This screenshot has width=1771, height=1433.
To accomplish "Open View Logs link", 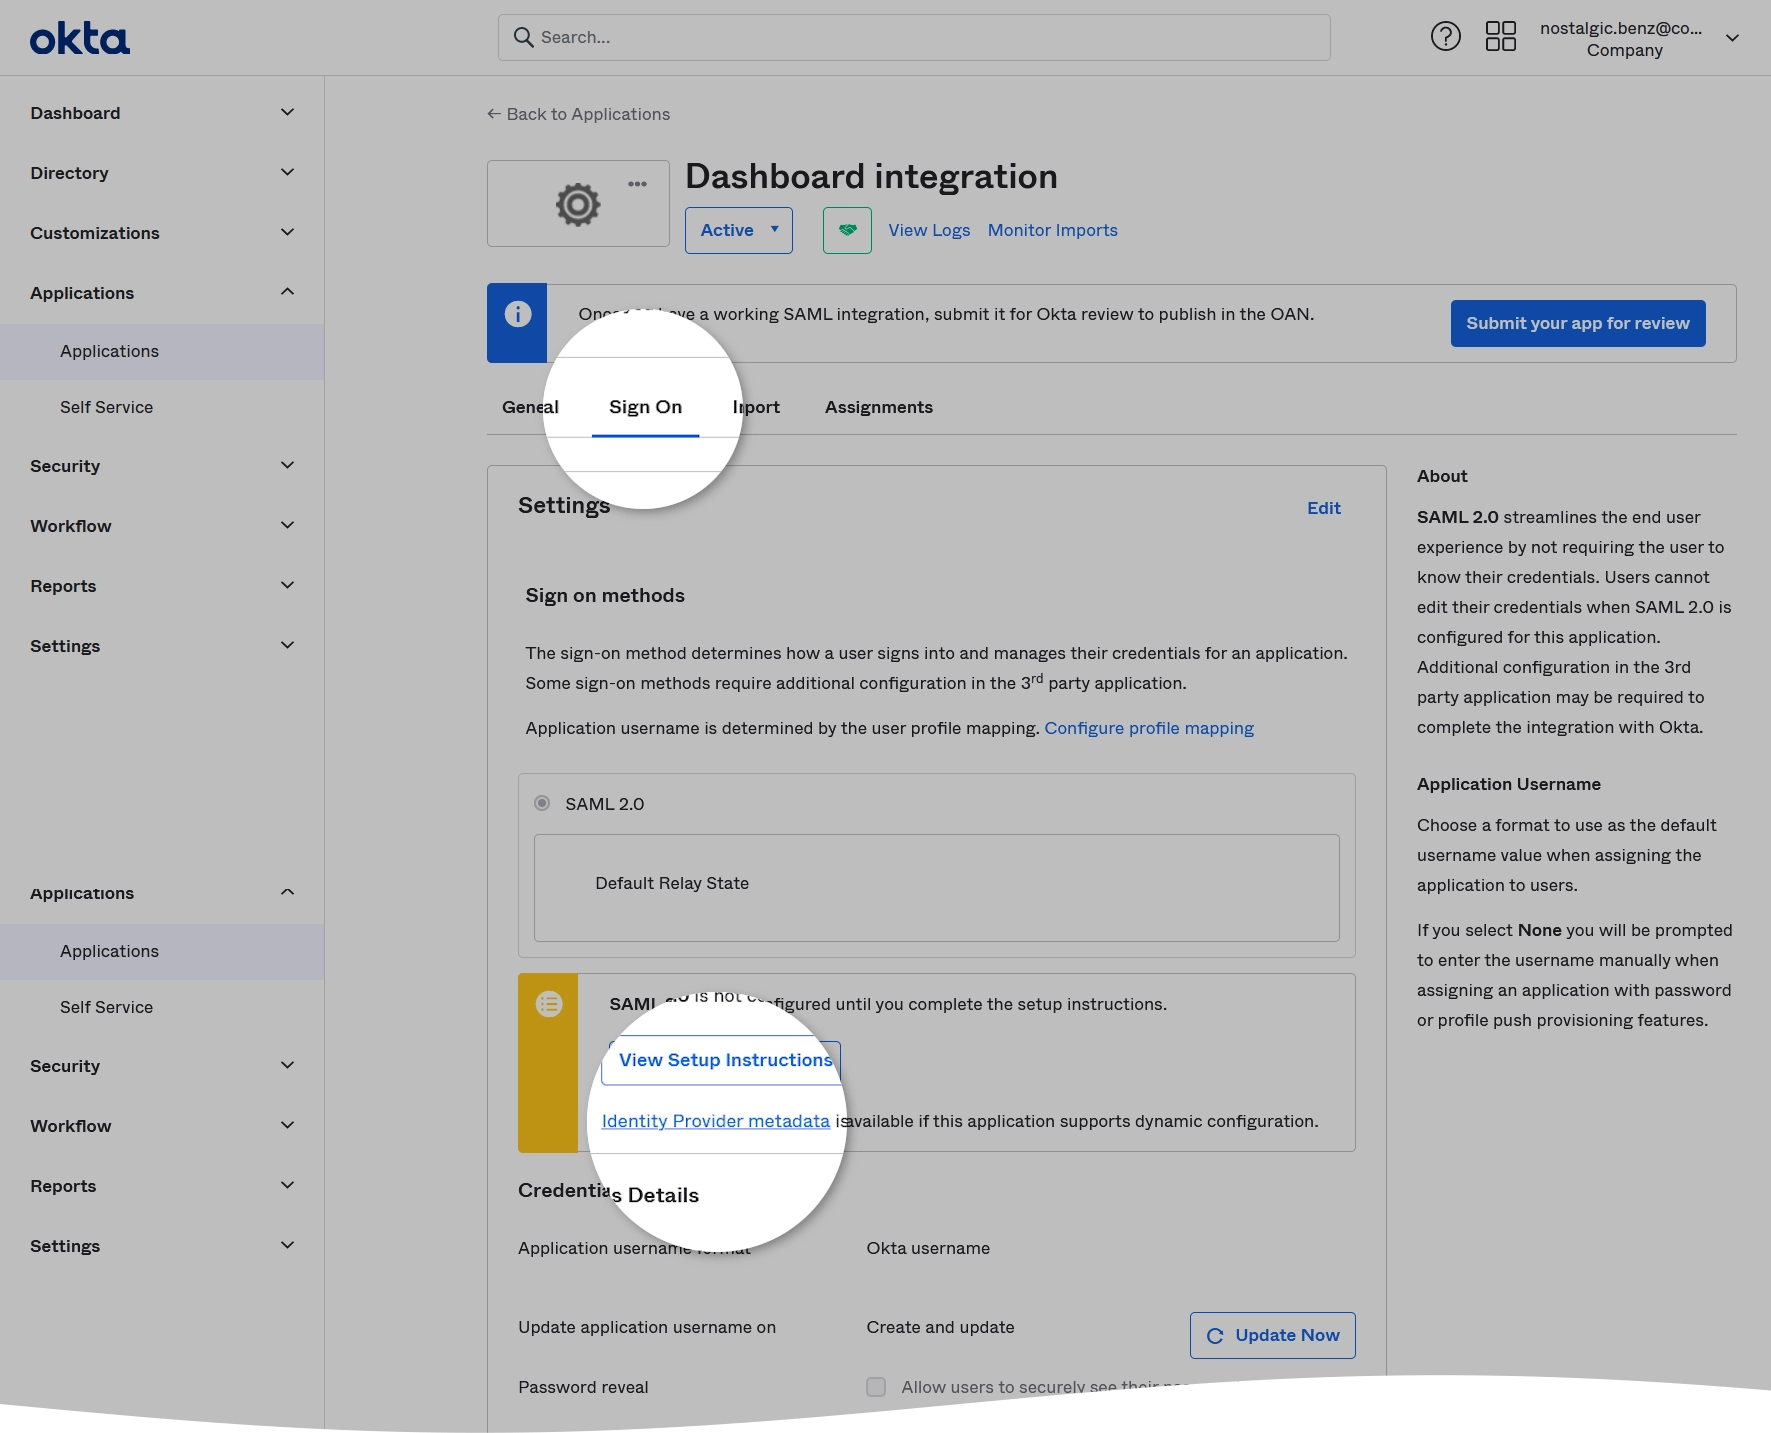I will [929, 230].
